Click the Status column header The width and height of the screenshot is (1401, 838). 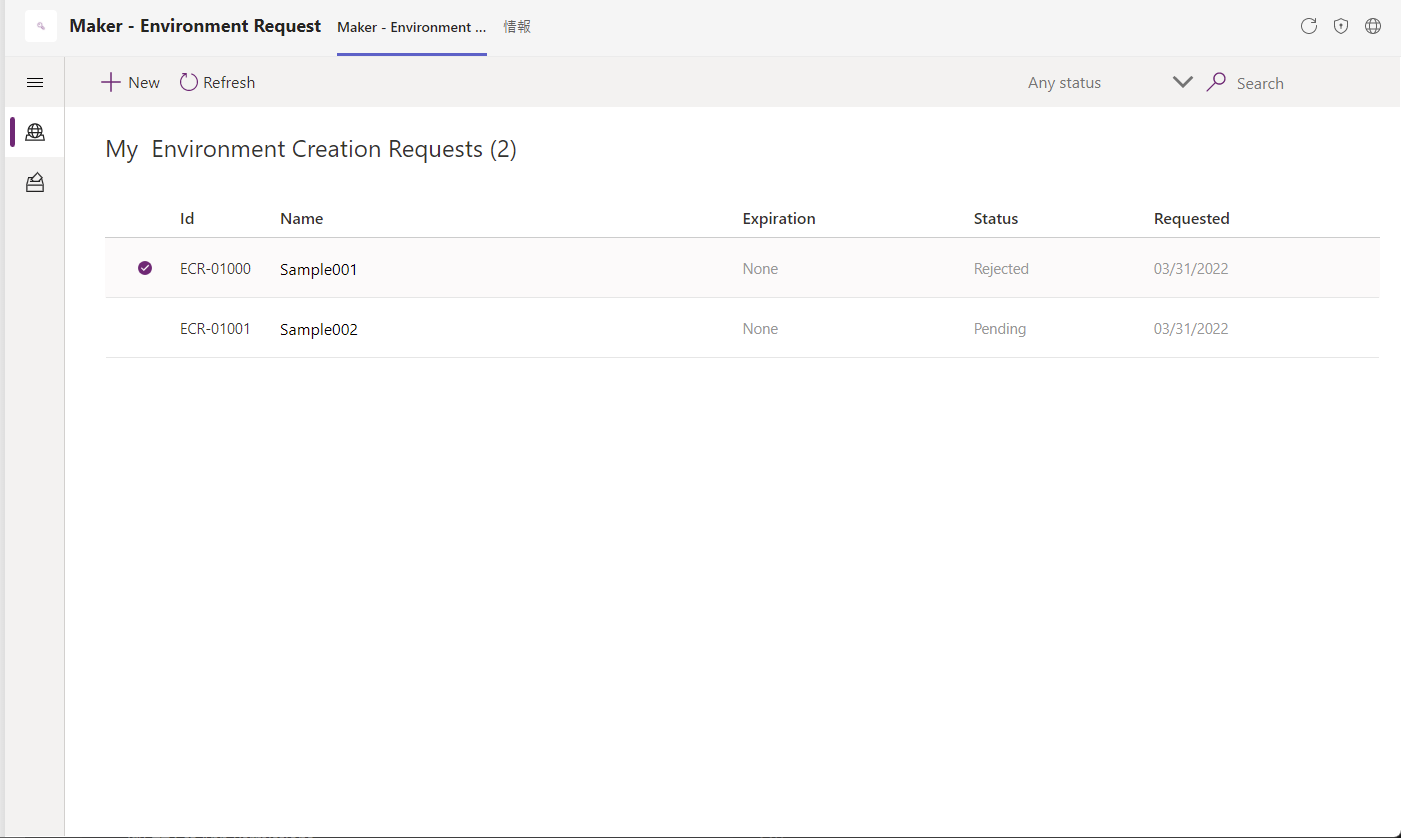(996, 218)
